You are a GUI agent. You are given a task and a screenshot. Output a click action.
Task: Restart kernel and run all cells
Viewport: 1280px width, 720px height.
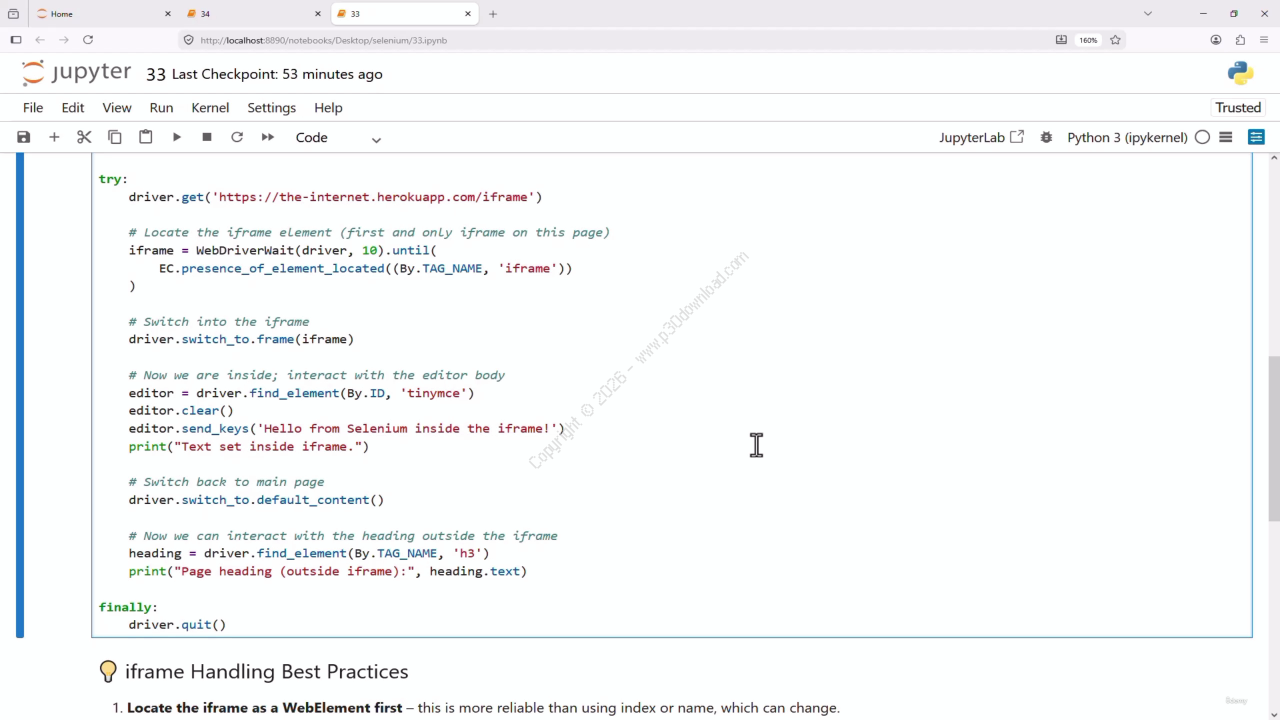tap(268, 137)
